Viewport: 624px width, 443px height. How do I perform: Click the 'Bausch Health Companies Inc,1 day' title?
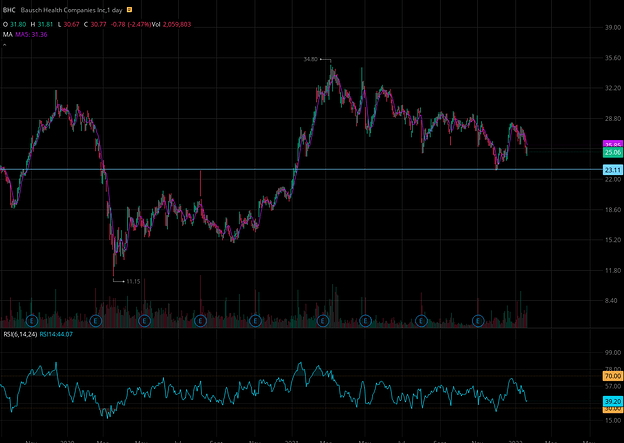[x=71, y=10]
